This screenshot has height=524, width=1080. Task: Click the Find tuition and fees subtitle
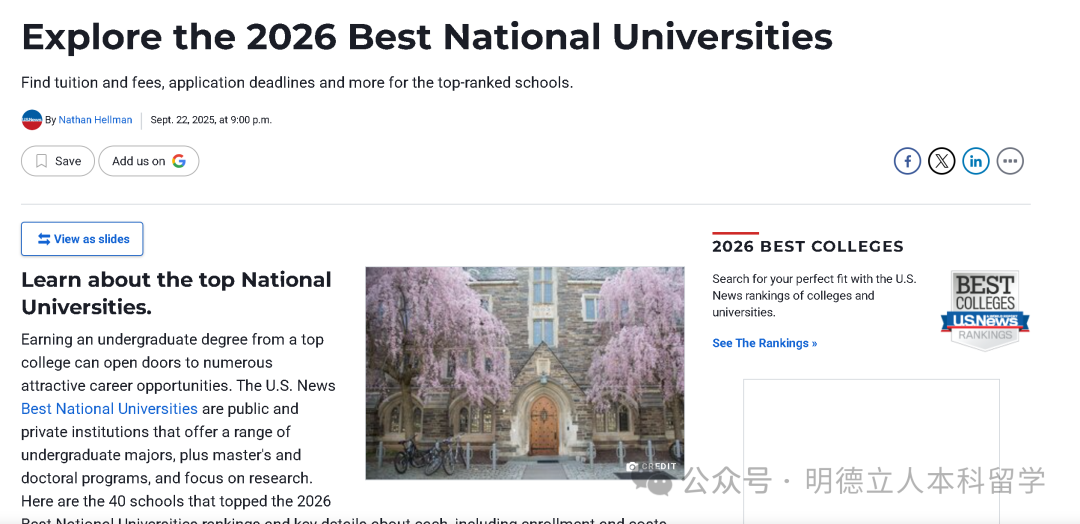tap(297, 83)
